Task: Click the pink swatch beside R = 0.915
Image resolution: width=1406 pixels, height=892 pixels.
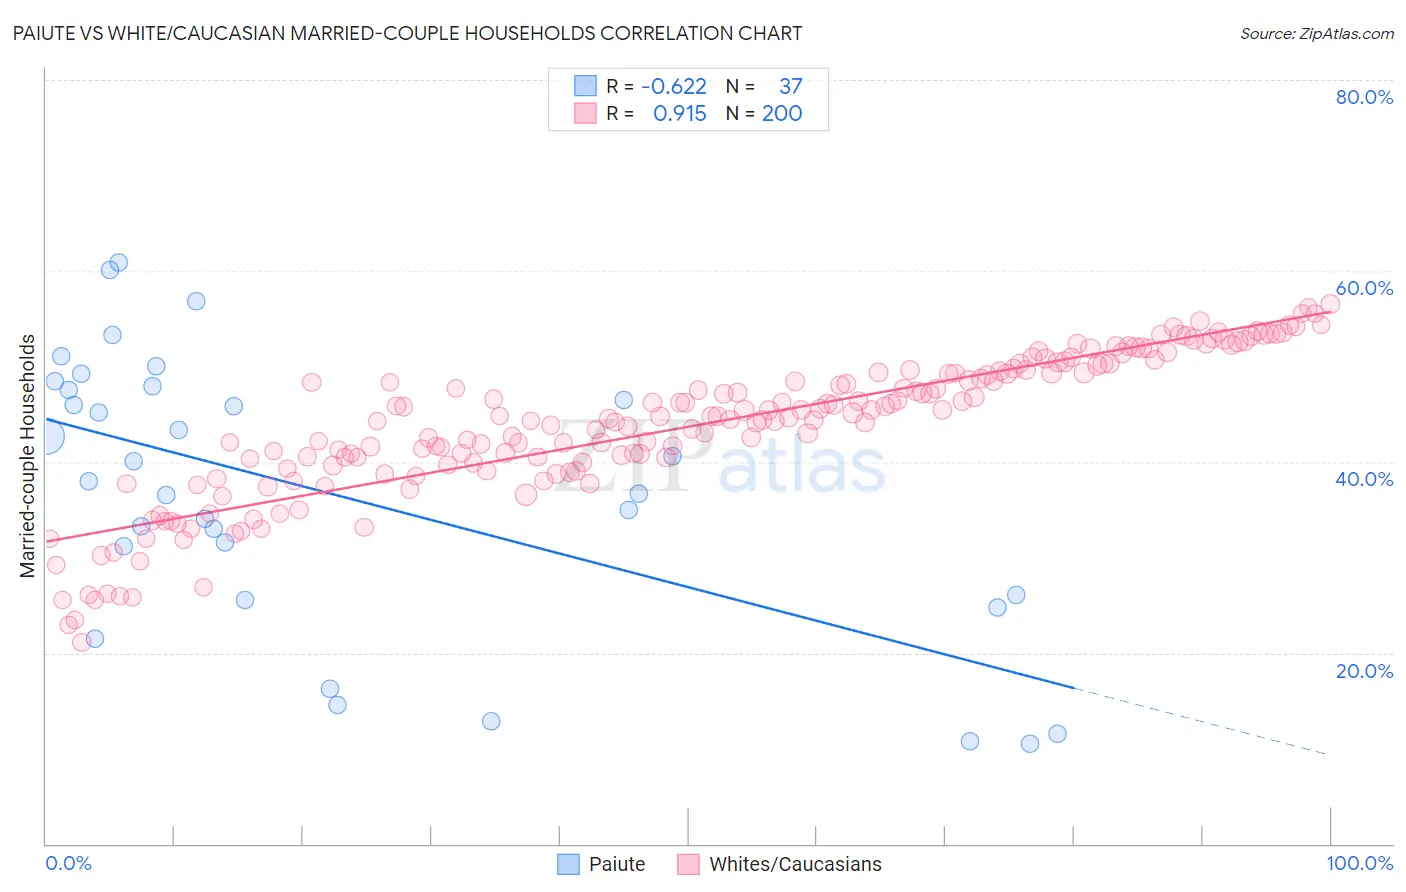Action: point(585,113)
